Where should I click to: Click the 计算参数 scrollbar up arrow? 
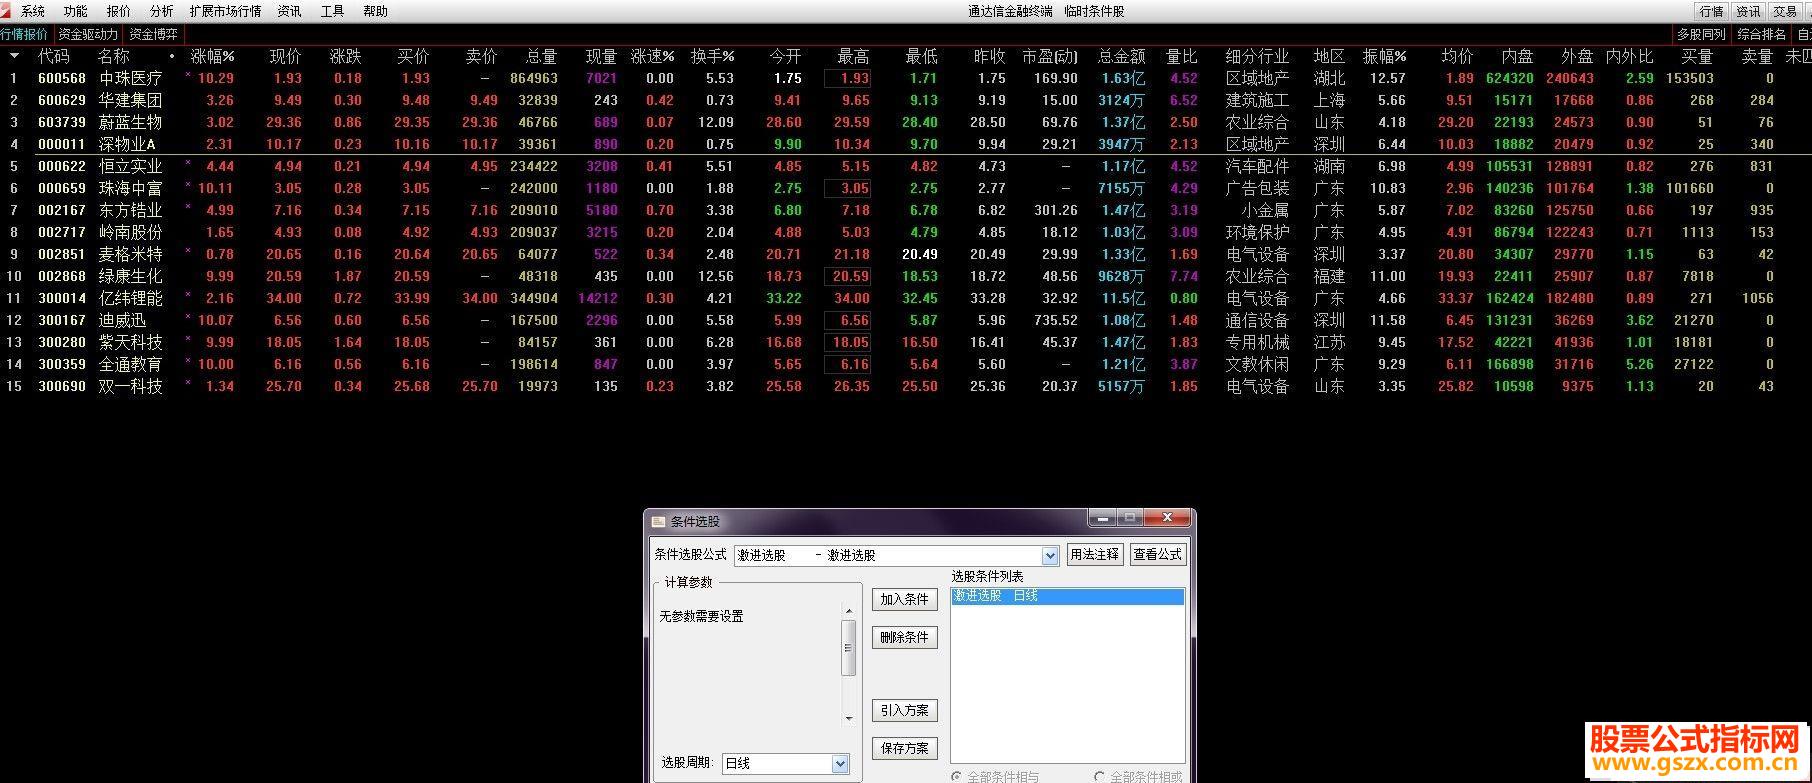click(849, 610)
